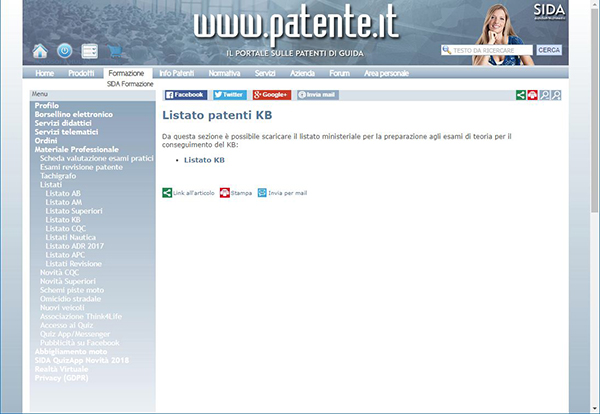Open the Info Patenti menu
This screenshot has width=600, height=414.
176,73
